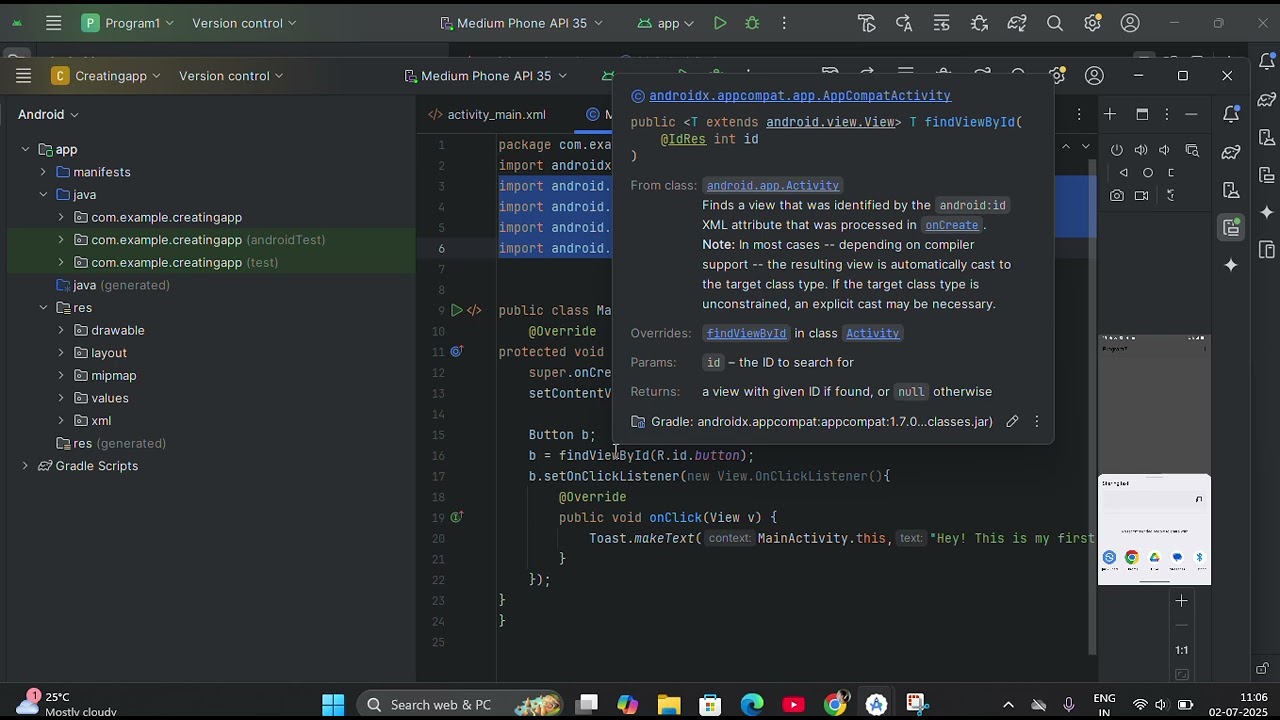The image size is (1280, 720).
Task: Expand the drawable folder
Action: click(61, 330)
